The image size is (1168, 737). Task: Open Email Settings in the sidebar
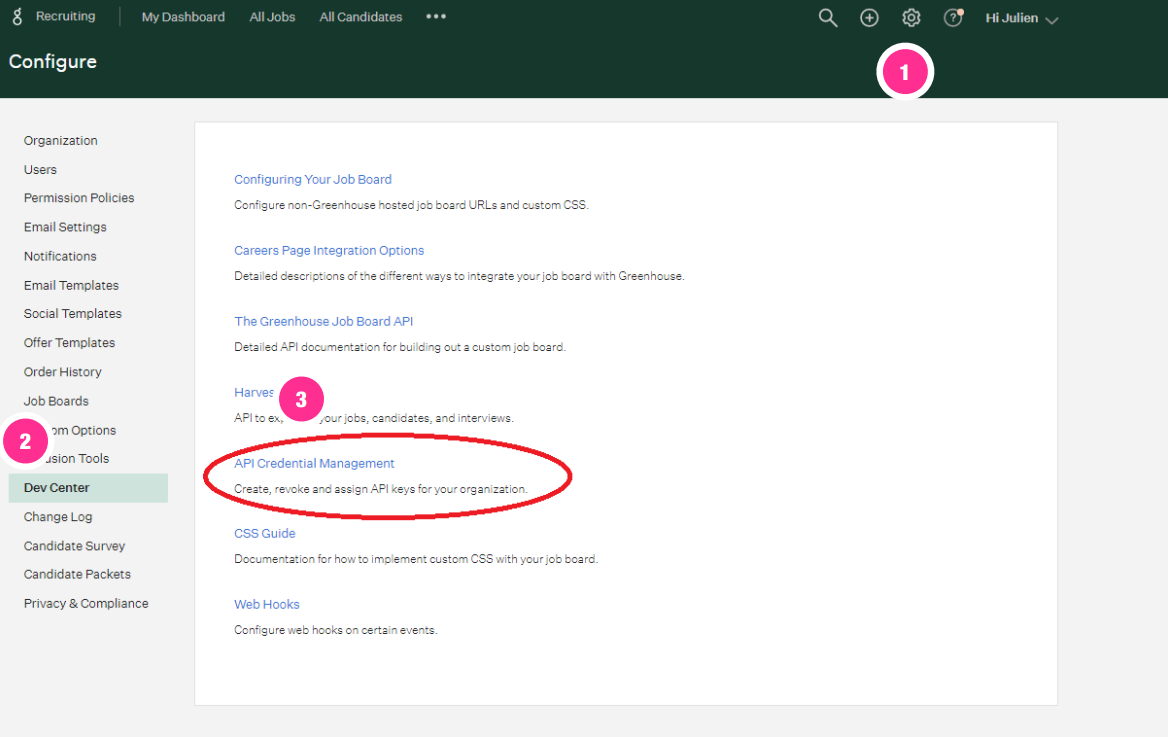pos(65,227)
